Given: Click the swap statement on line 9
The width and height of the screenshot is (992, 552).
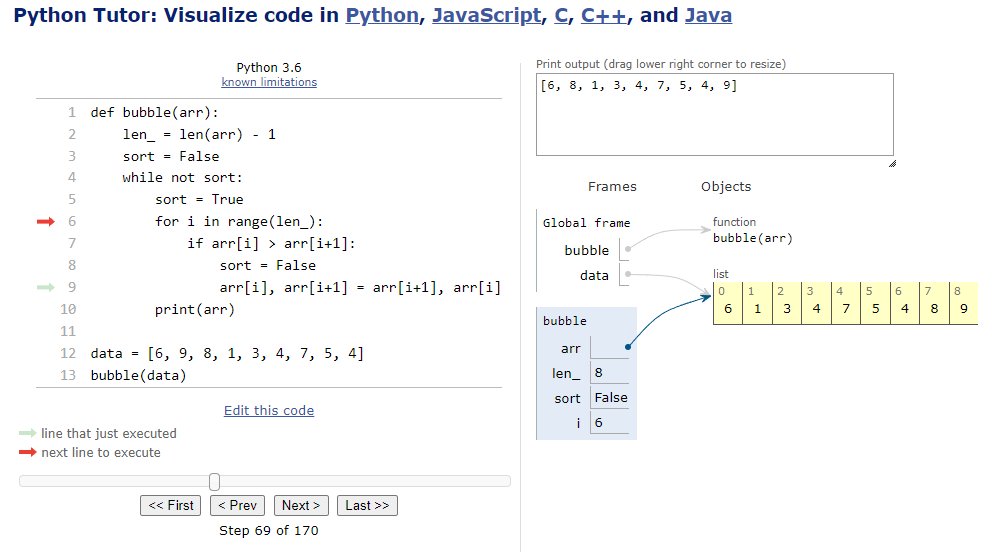Looking at the screenshot, I should click(360, 288).
